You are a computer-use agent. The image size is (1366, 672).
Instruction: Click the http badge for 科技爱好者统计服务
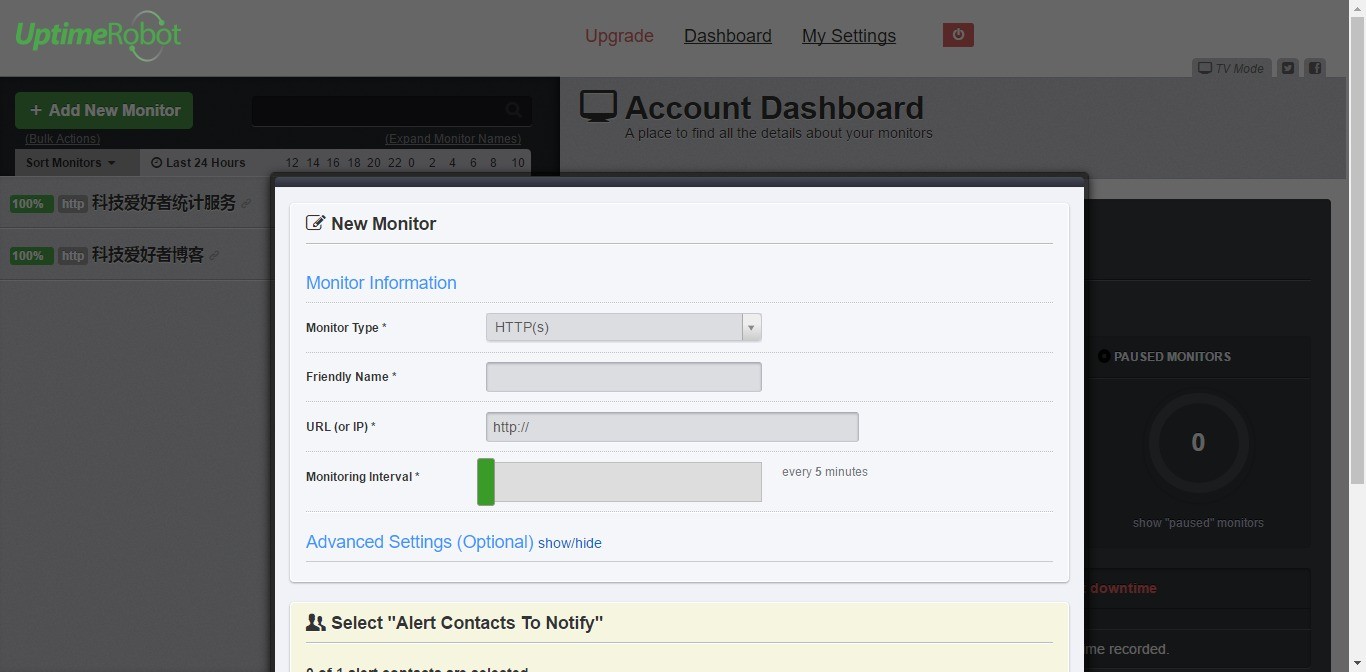tap(73, 204)
